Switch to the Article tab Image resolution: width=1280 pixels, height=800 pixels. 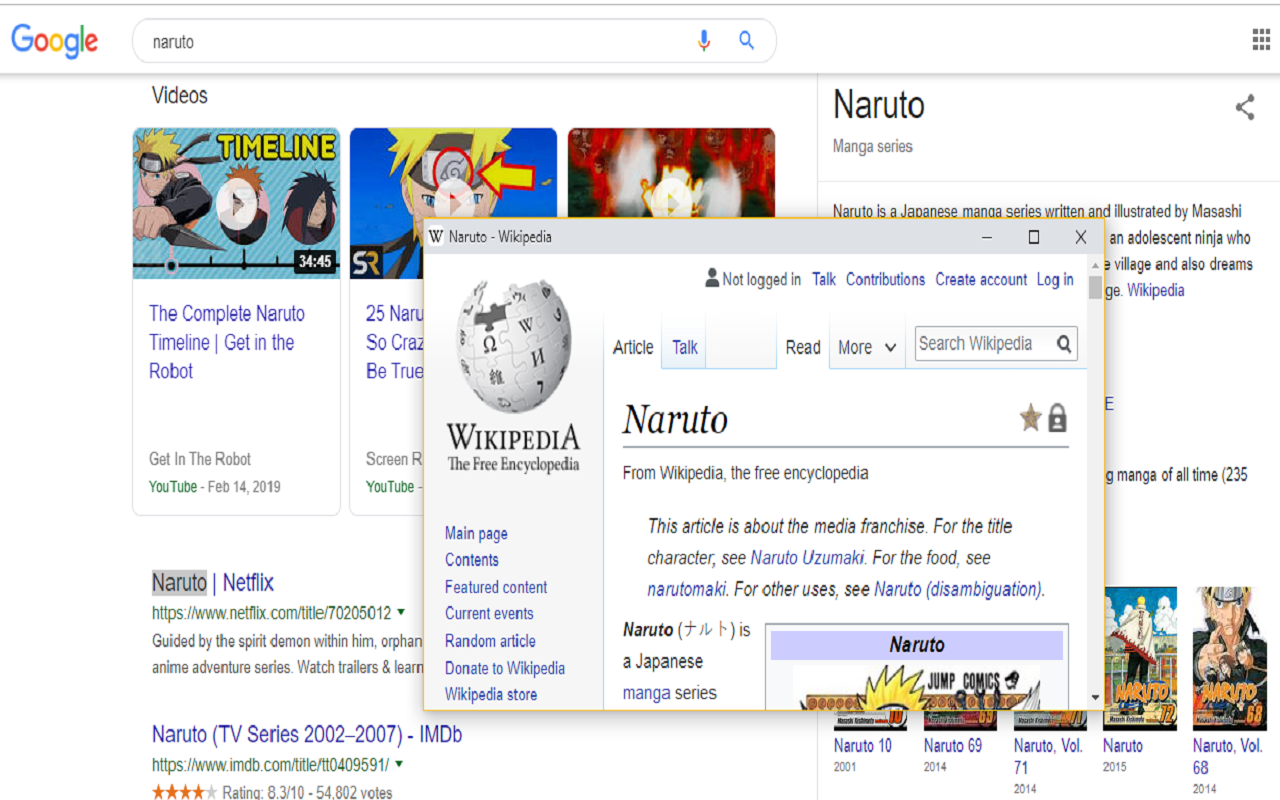click(x=633, y=347)
